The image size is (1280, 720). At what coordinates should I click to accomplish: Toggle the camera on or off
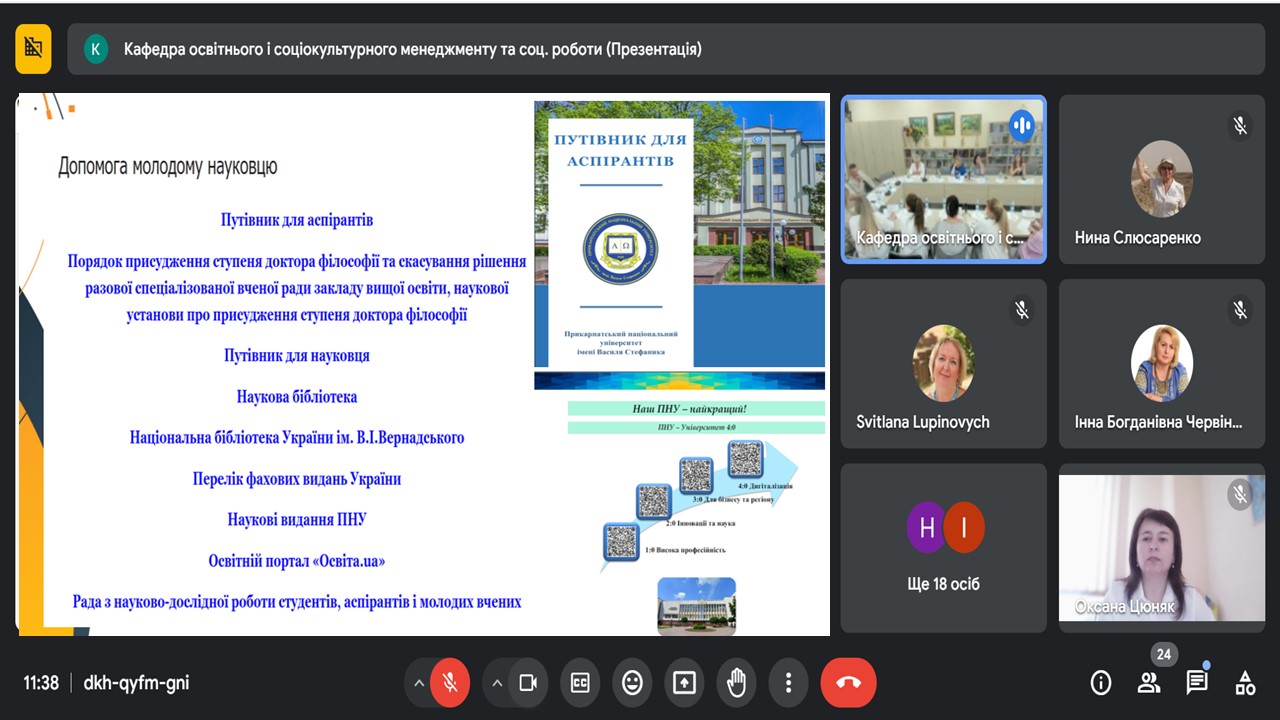tap(528, 683)
